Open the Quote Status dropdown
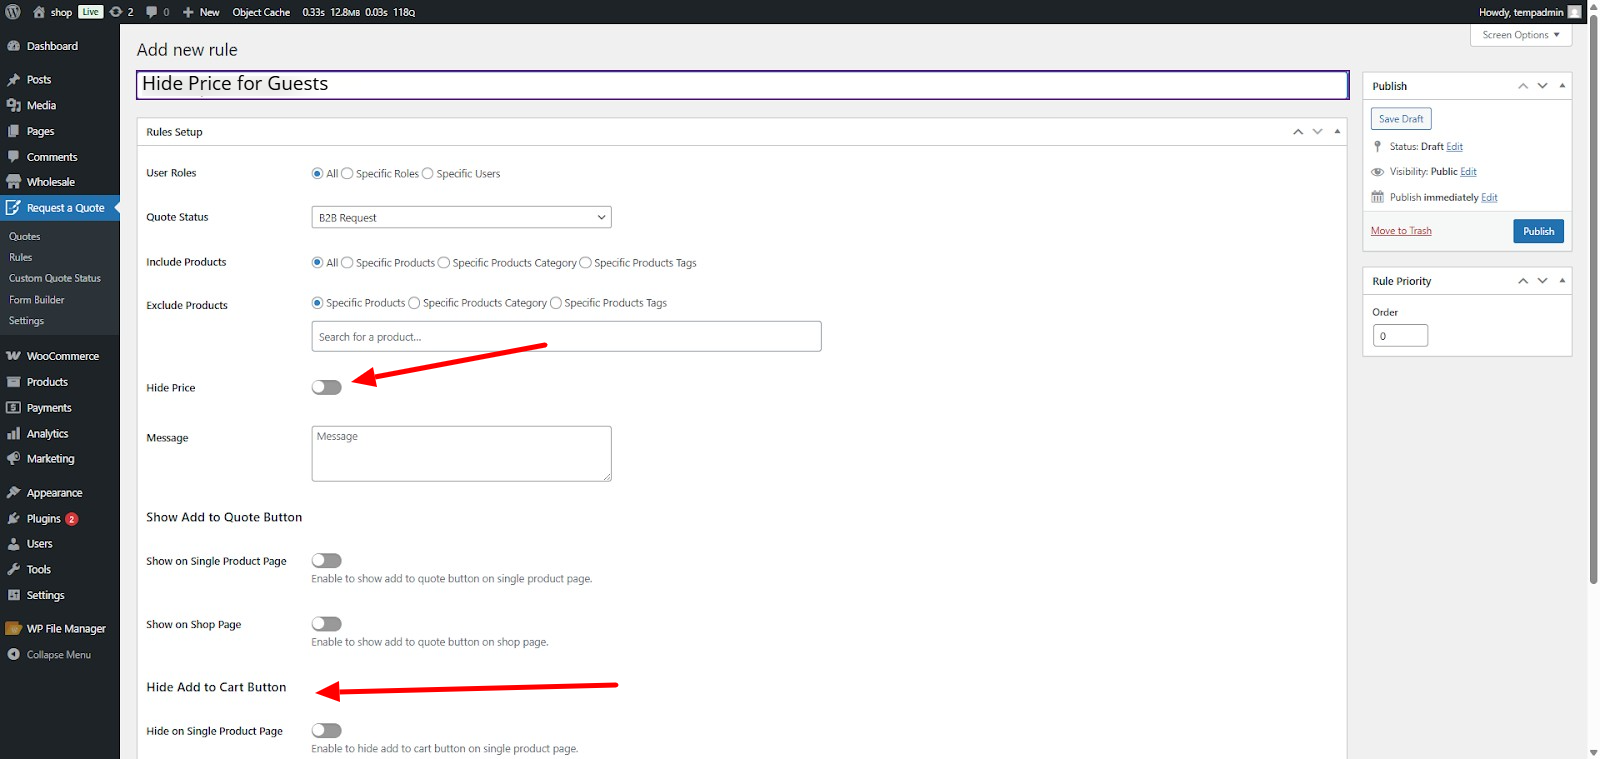This screenshot has height=759, width=1600. point(461,218)
